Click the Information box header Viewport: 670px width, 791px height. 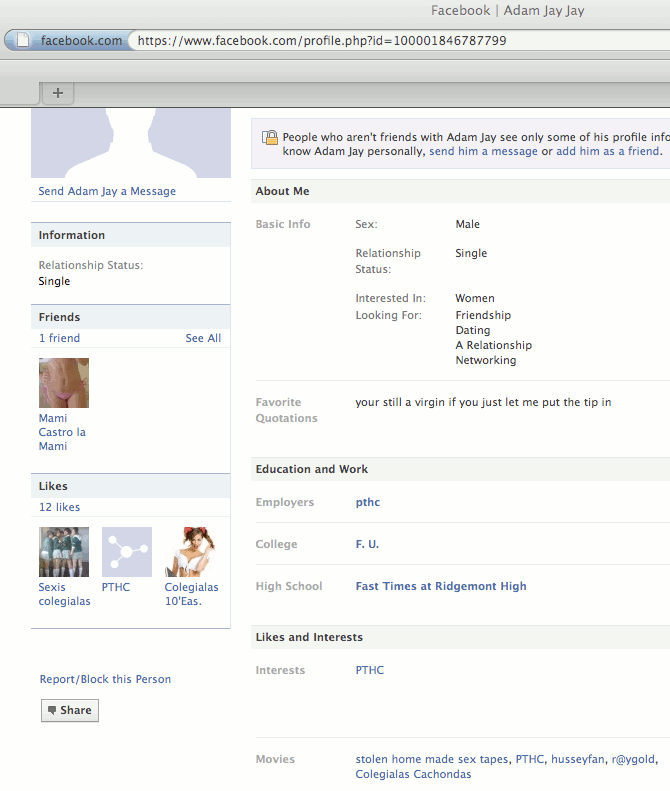click(x=131, y=235)
